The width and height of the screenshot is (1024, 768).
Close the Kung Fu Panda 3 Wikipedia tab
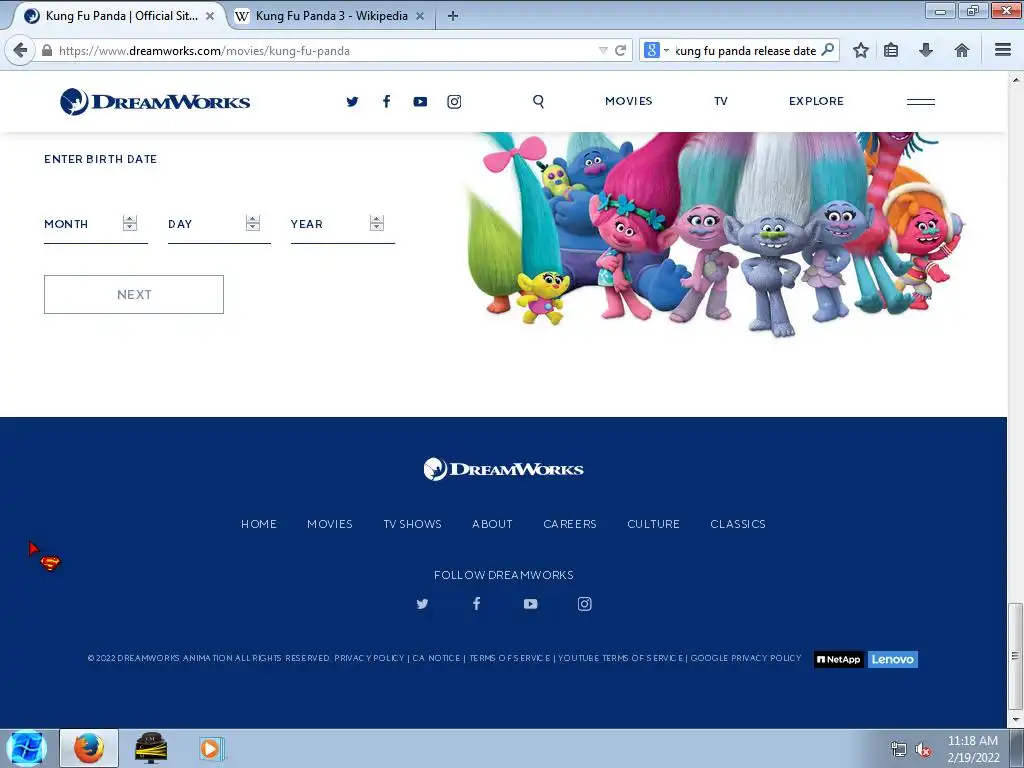[420, 16]
